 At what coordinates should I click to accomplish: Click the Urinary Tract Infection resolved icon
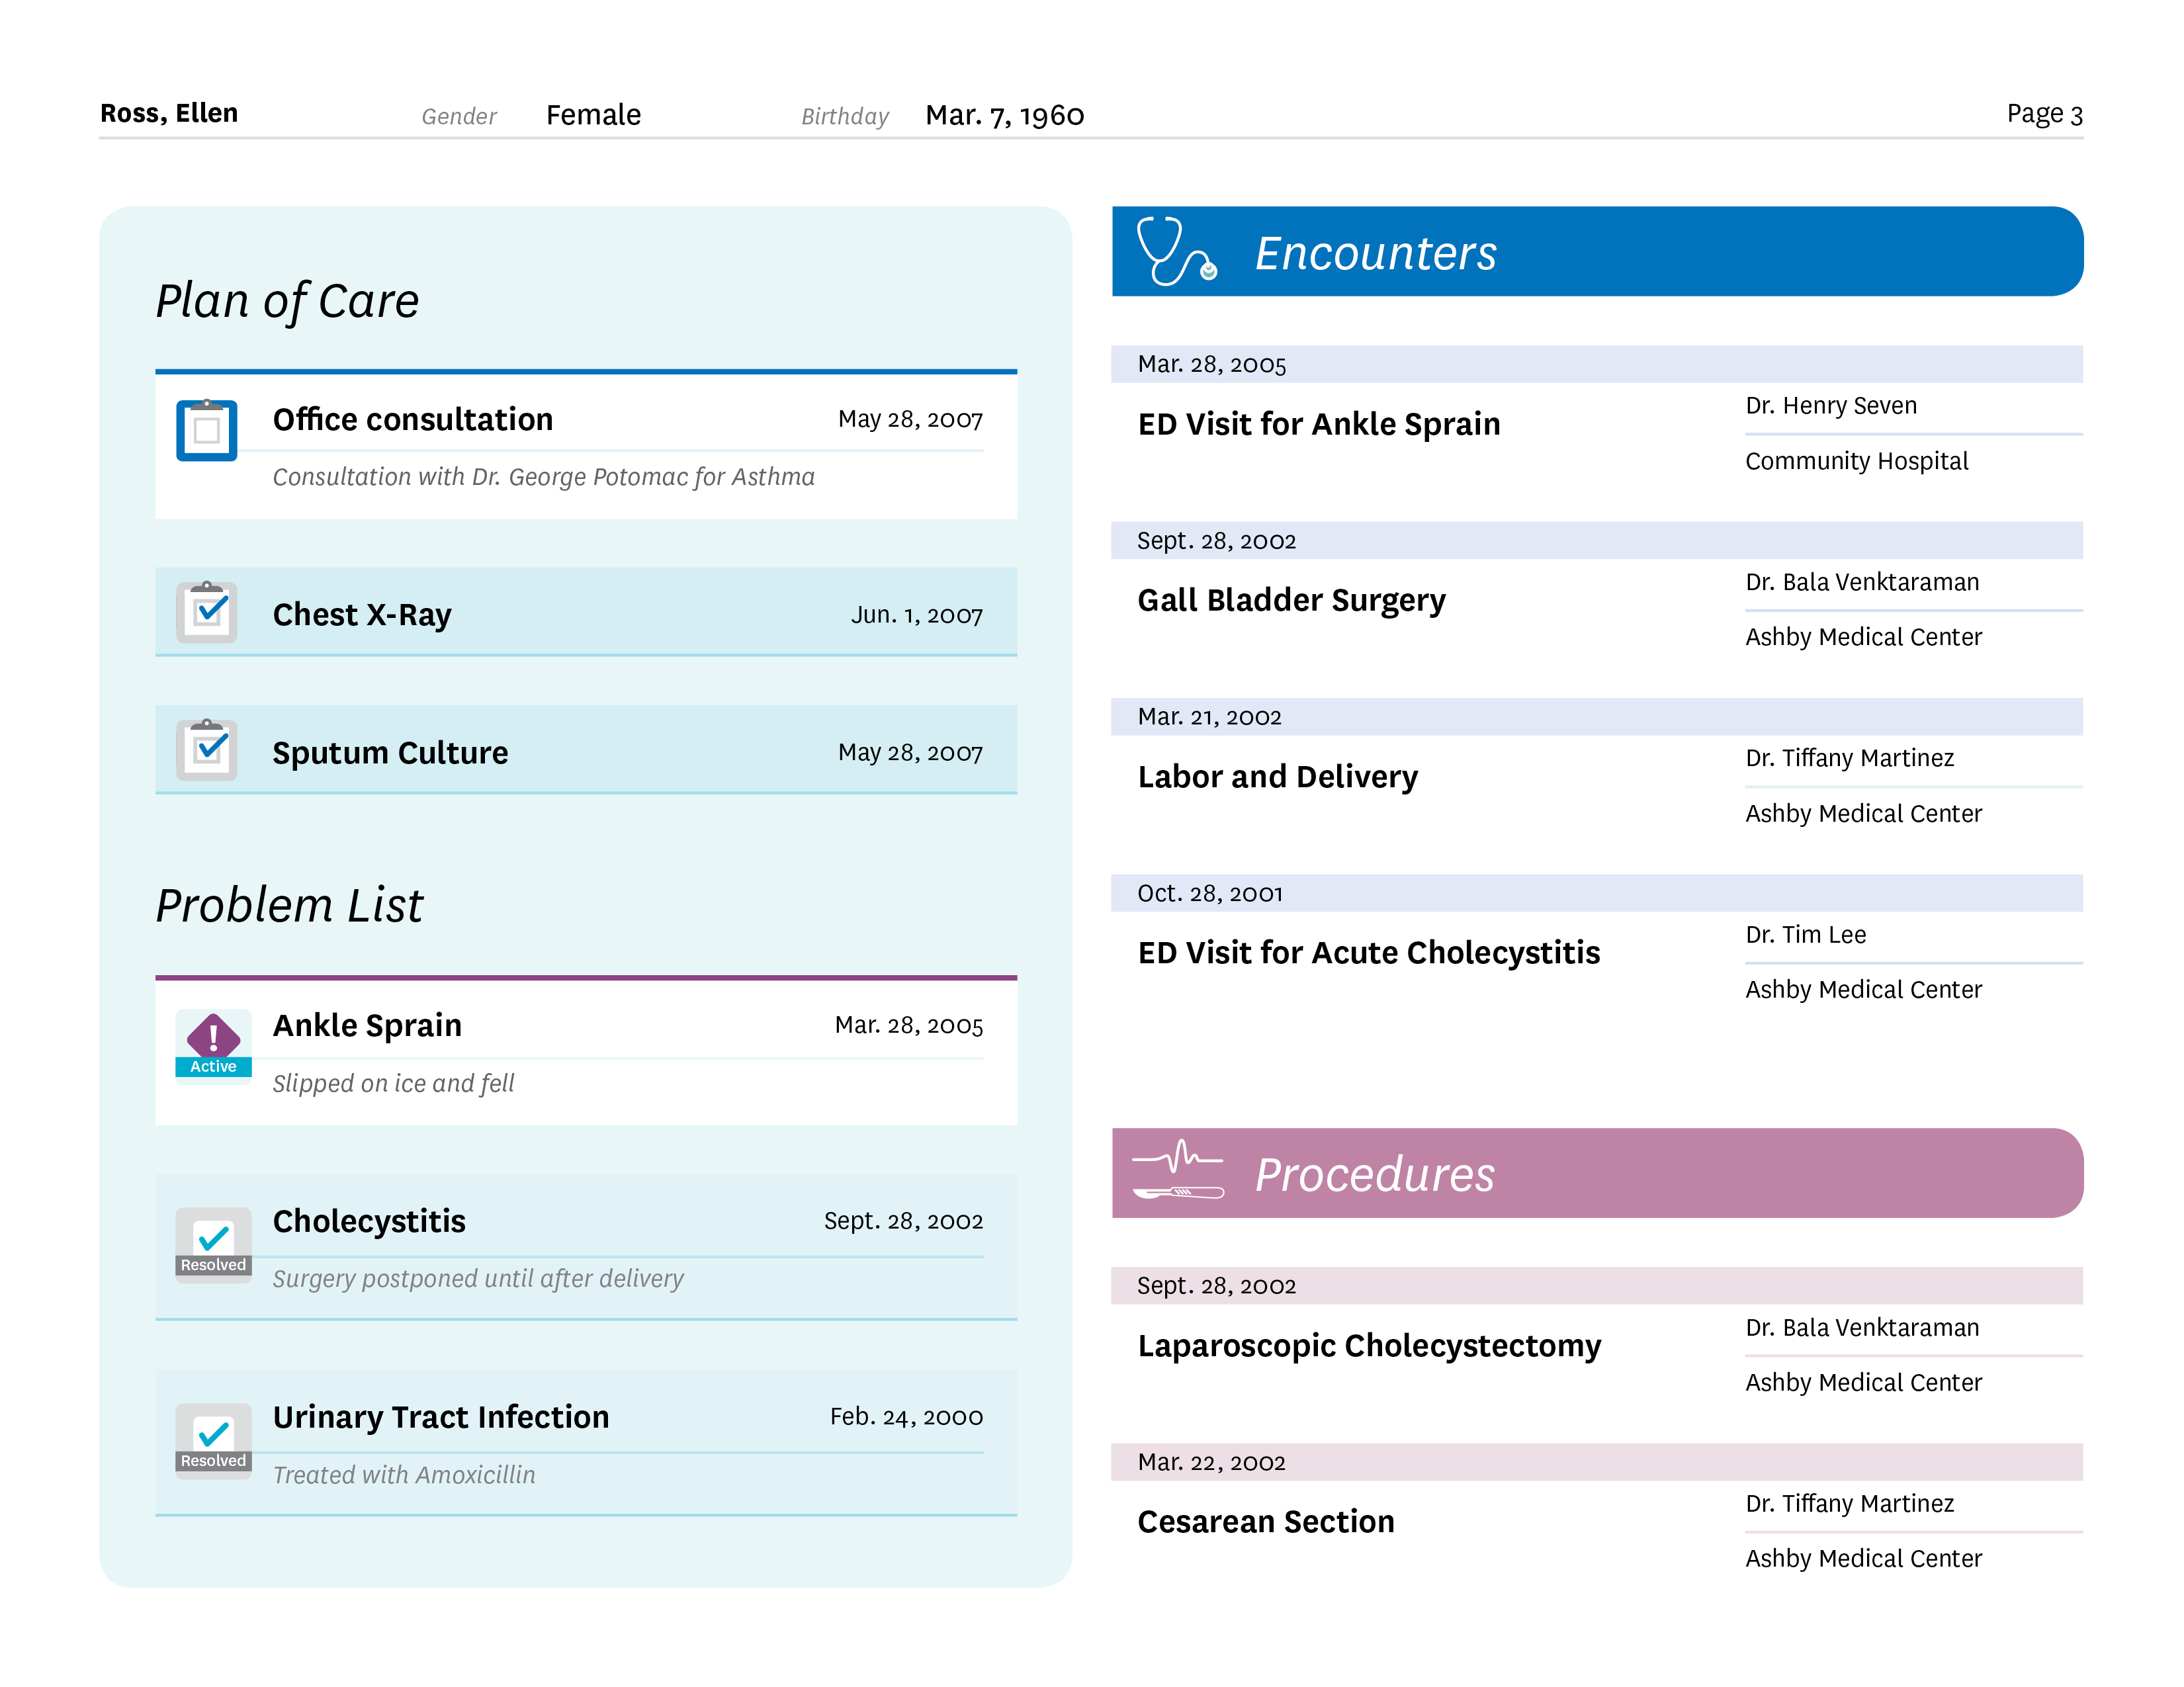click(213, 1439)
